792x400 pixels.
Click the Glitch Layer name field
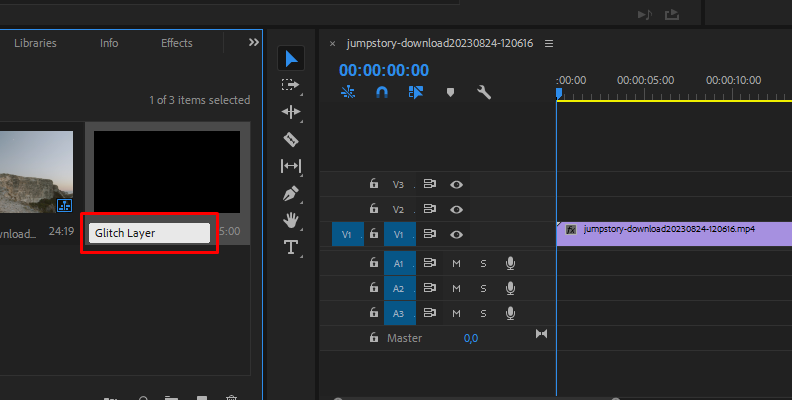click(x=149, y=233)
